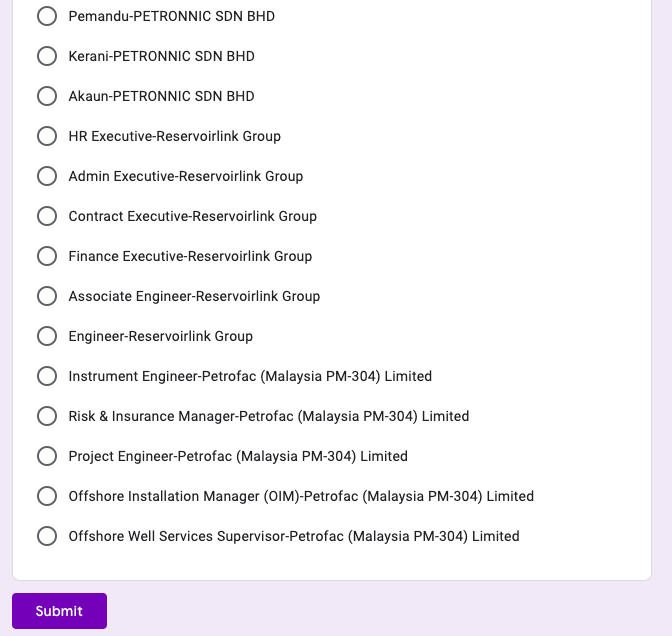Pick Project Engineer-Petrofac radio button
The height and width of the screenshot is (636, 672).
click(x=47, y=456)
